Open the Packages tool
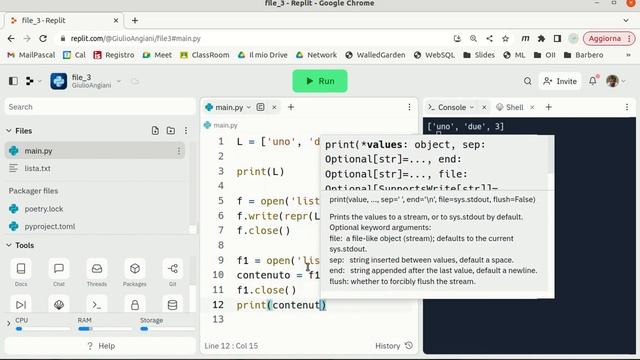Viewport: 640px width, 360px height. 135,273
